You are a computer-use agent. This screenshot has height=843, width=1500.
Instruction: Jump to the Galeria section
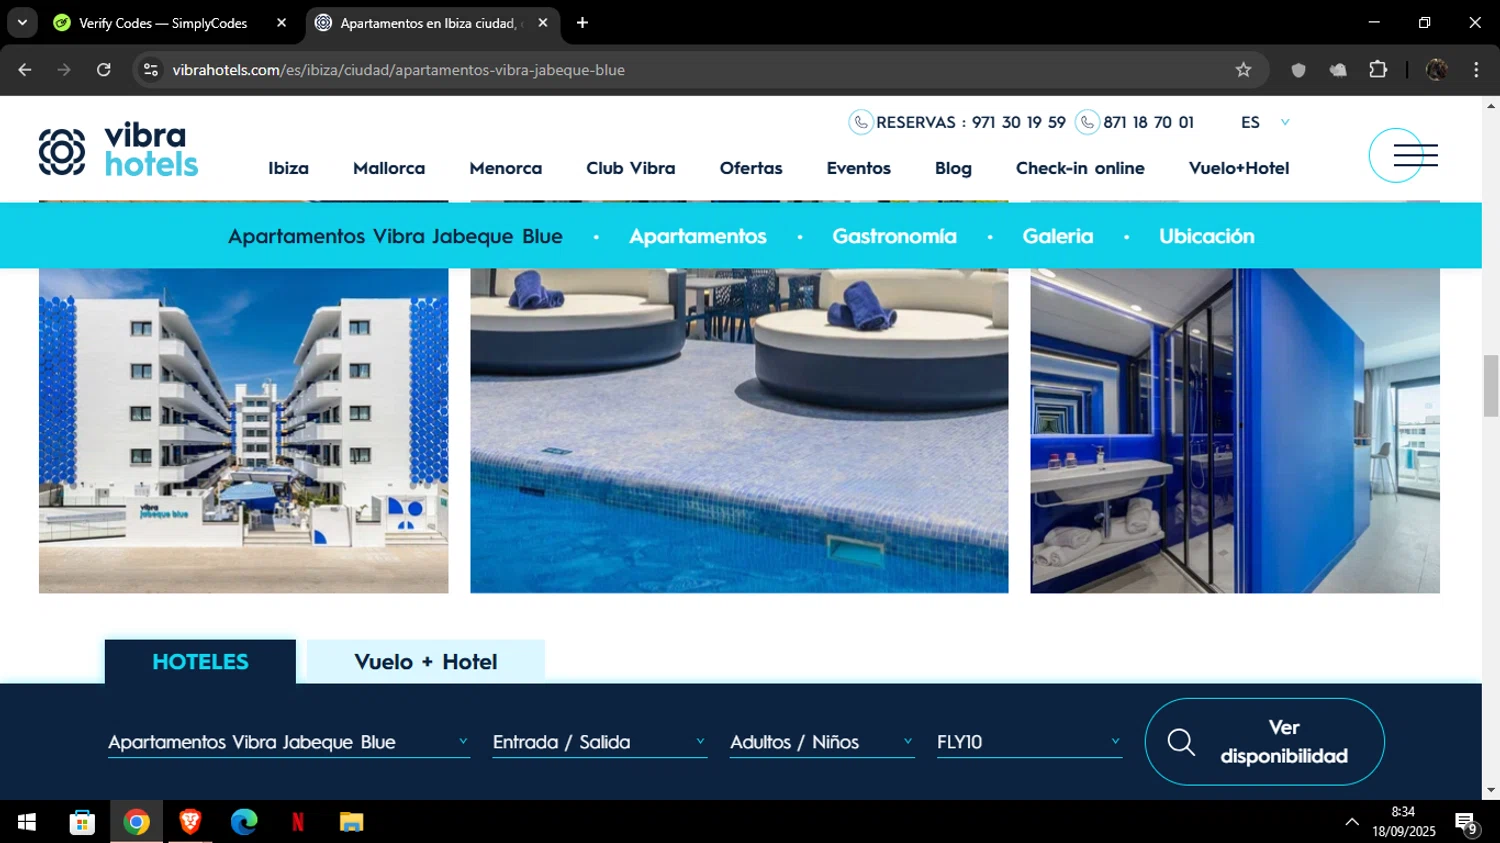(x=1058, y=236)
